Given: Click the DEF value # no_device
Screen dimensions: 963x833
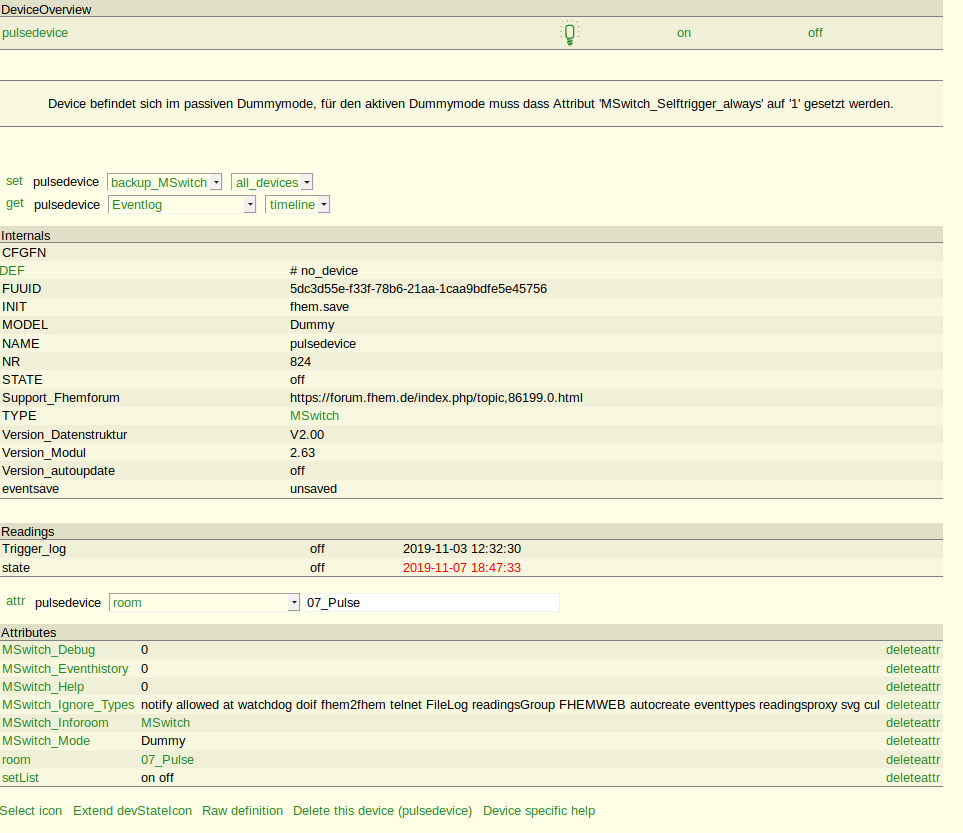Looking at the screenshot, I should coord(324,271).
